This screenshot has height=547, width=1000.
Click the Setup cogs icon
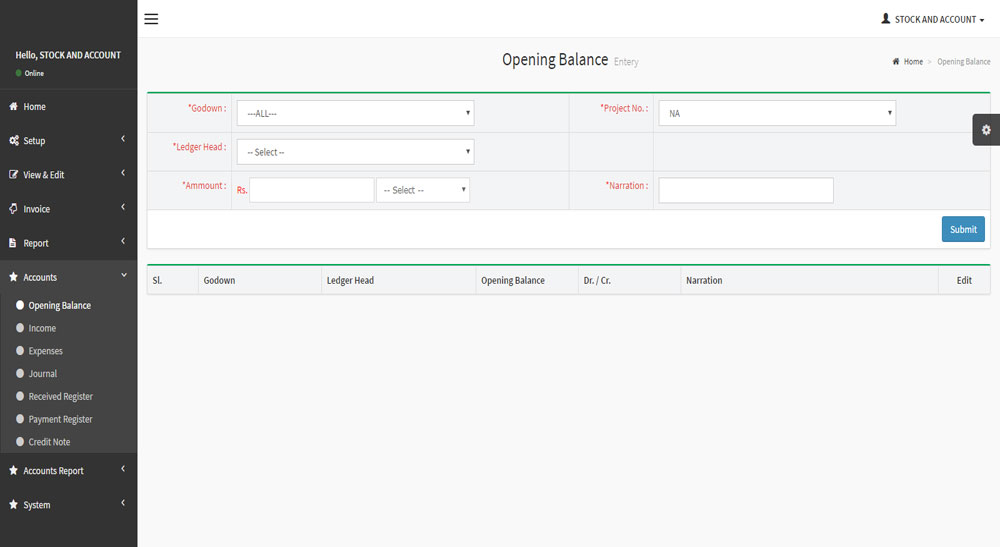[13, 140]
